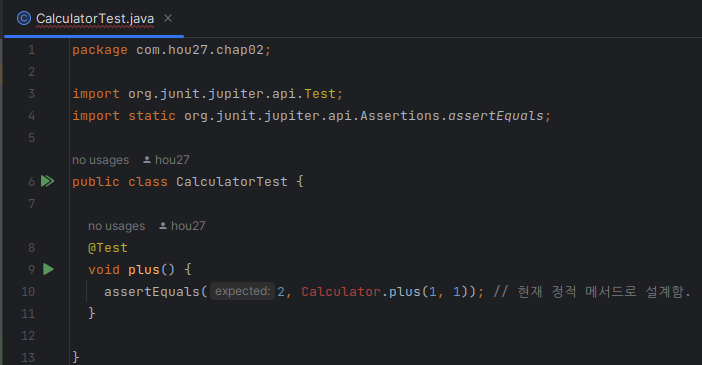Click the 'no usages' hint above @Test

116,226
